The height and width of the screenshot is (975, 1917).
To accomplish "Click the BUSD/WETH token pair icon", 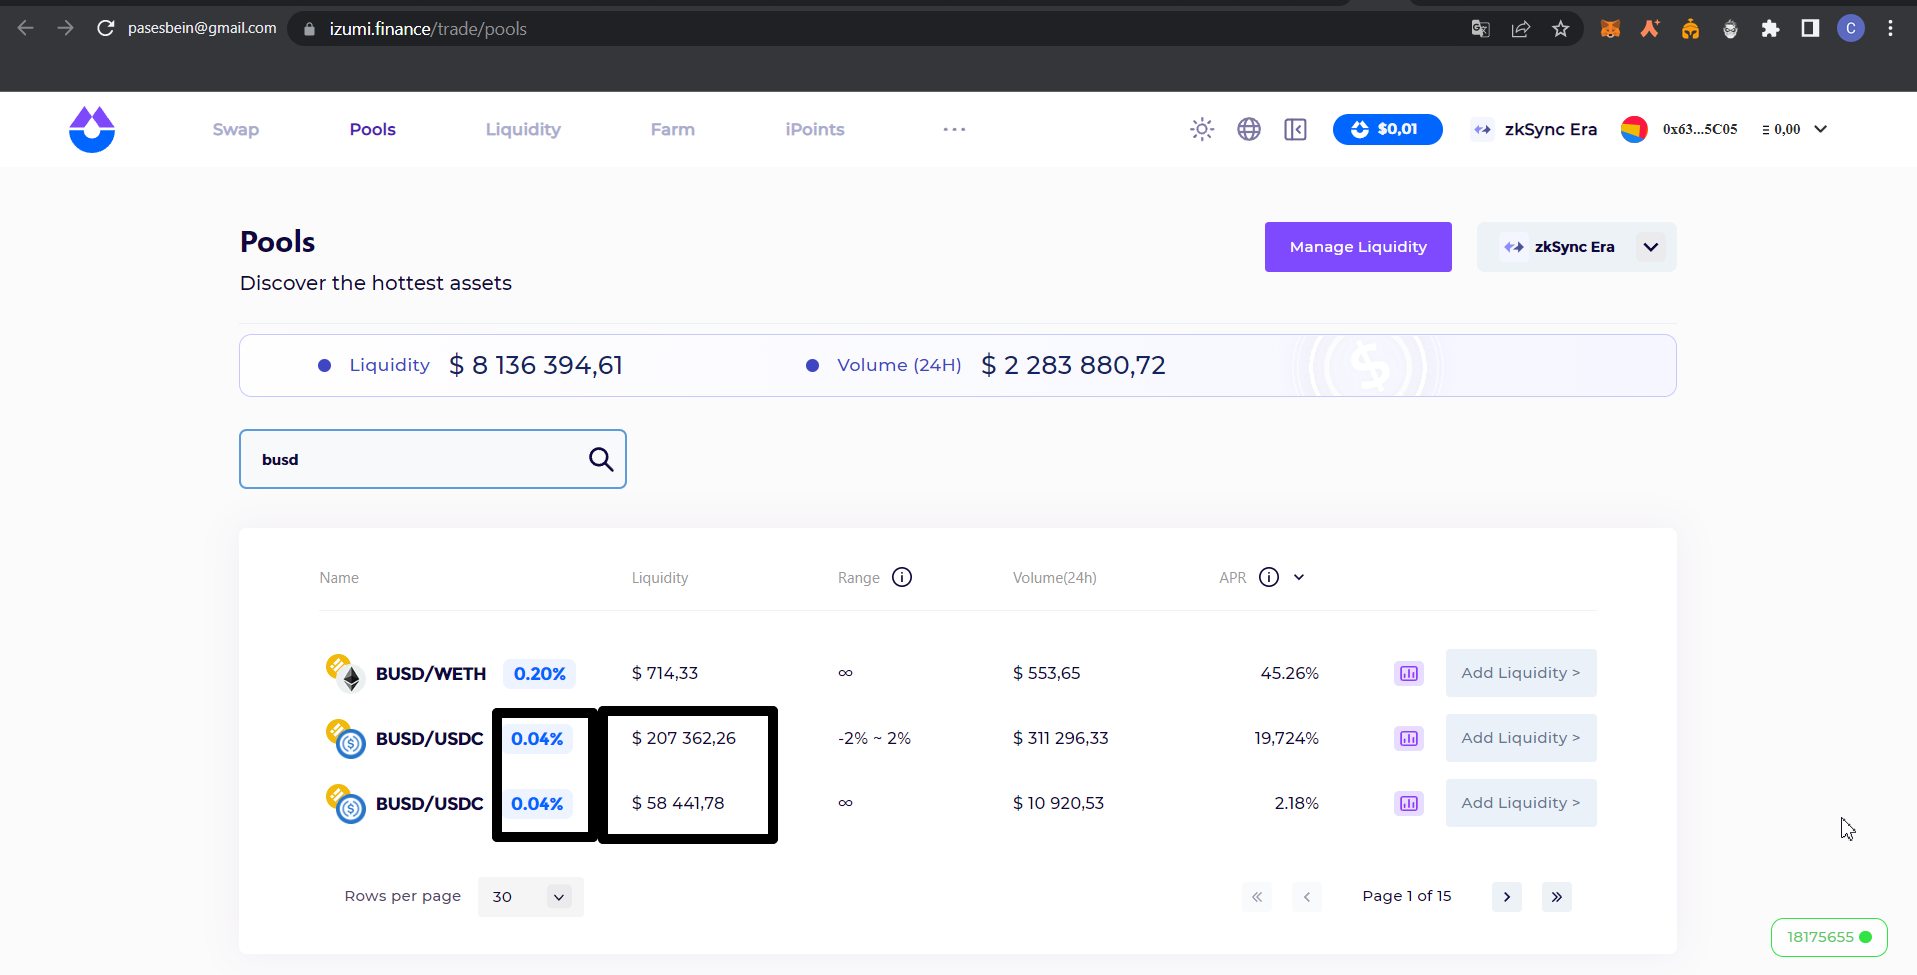I will [344, 673].
